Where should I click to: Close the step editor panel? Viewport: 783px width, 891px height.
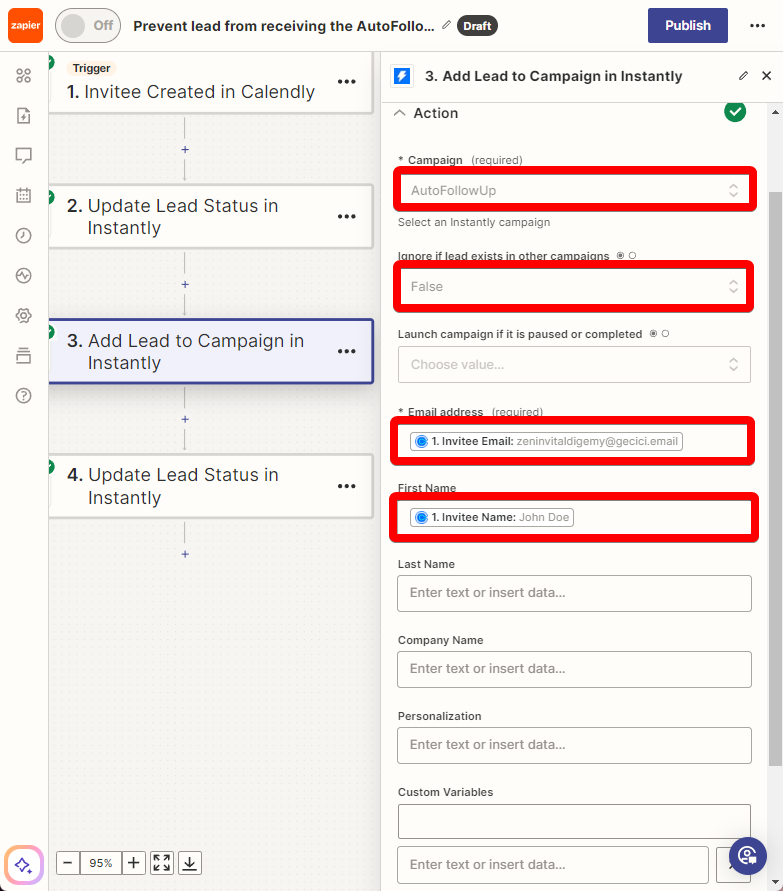point(767,76)
